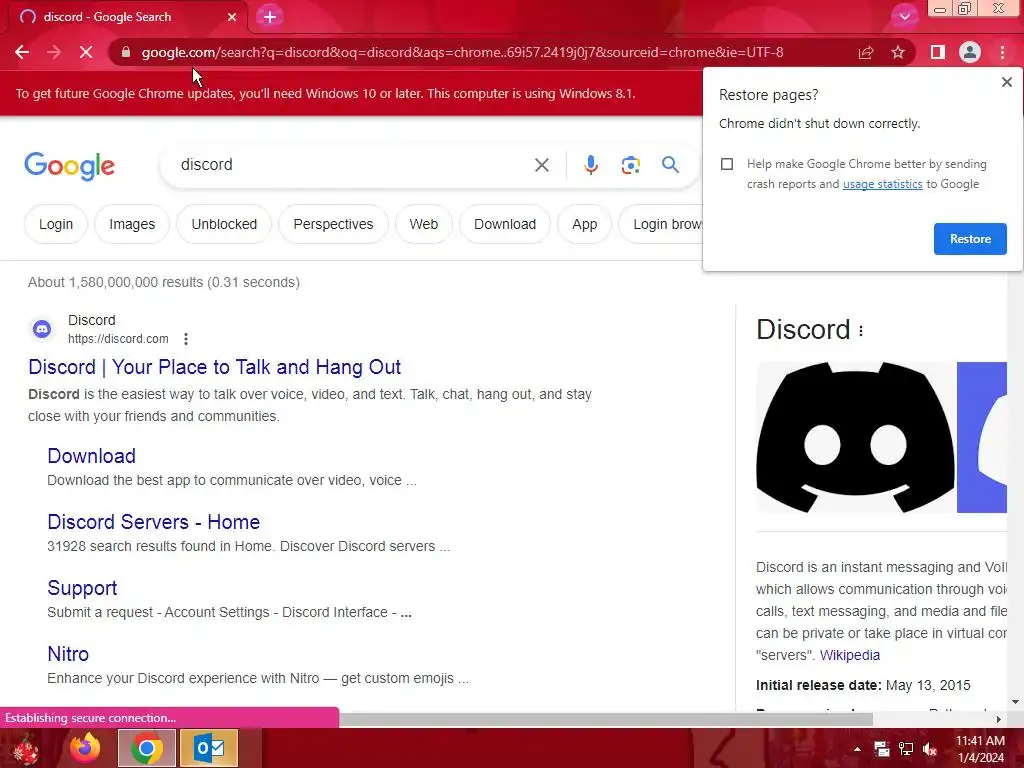Select the Login filter chip

coord(56,224)
